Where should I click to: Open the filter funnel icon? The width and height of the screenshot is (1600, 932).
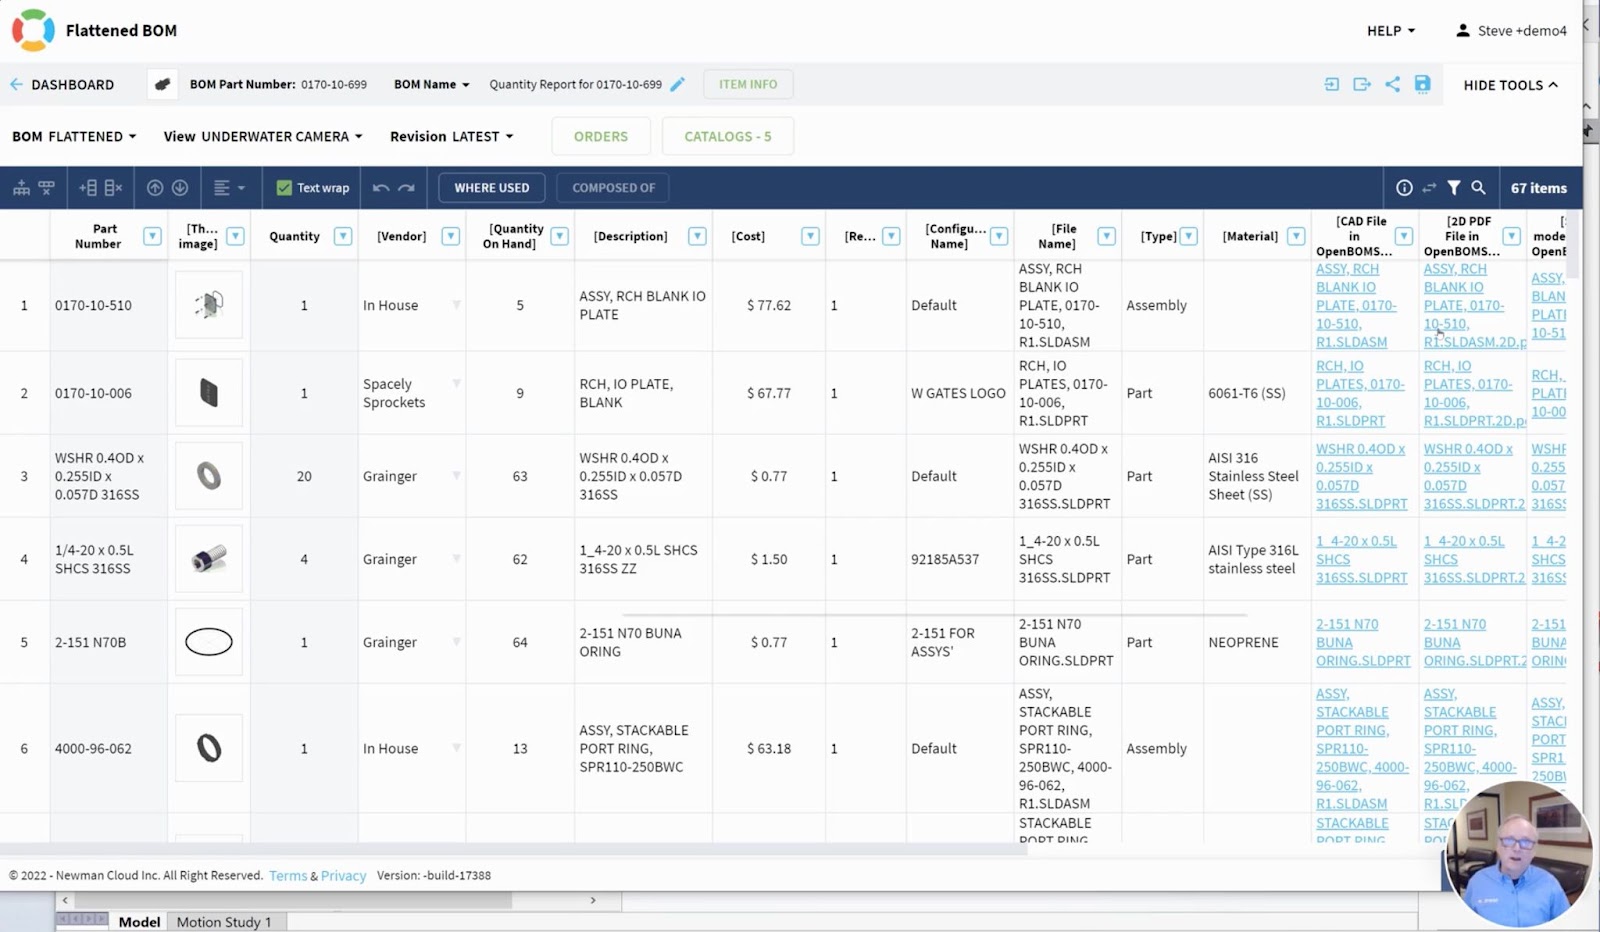click(1454, 188)
